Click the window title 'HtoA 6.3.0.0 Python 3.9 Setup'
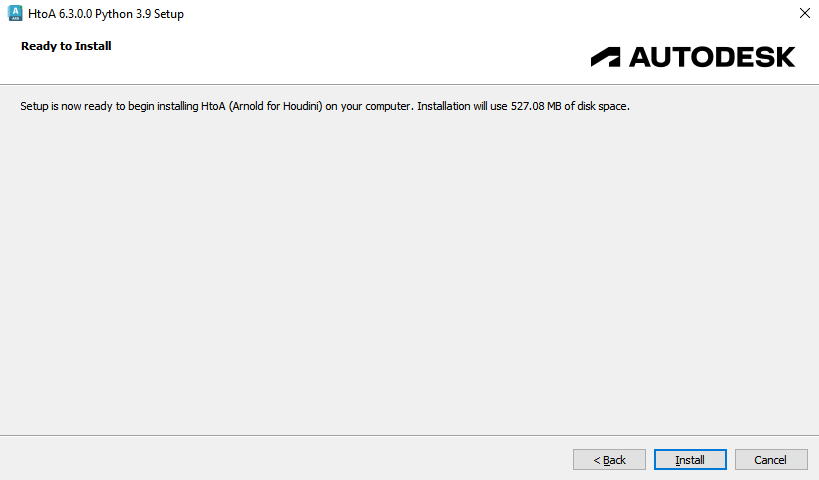The height and width of the screenshot is (480, 819). point(113,14)
